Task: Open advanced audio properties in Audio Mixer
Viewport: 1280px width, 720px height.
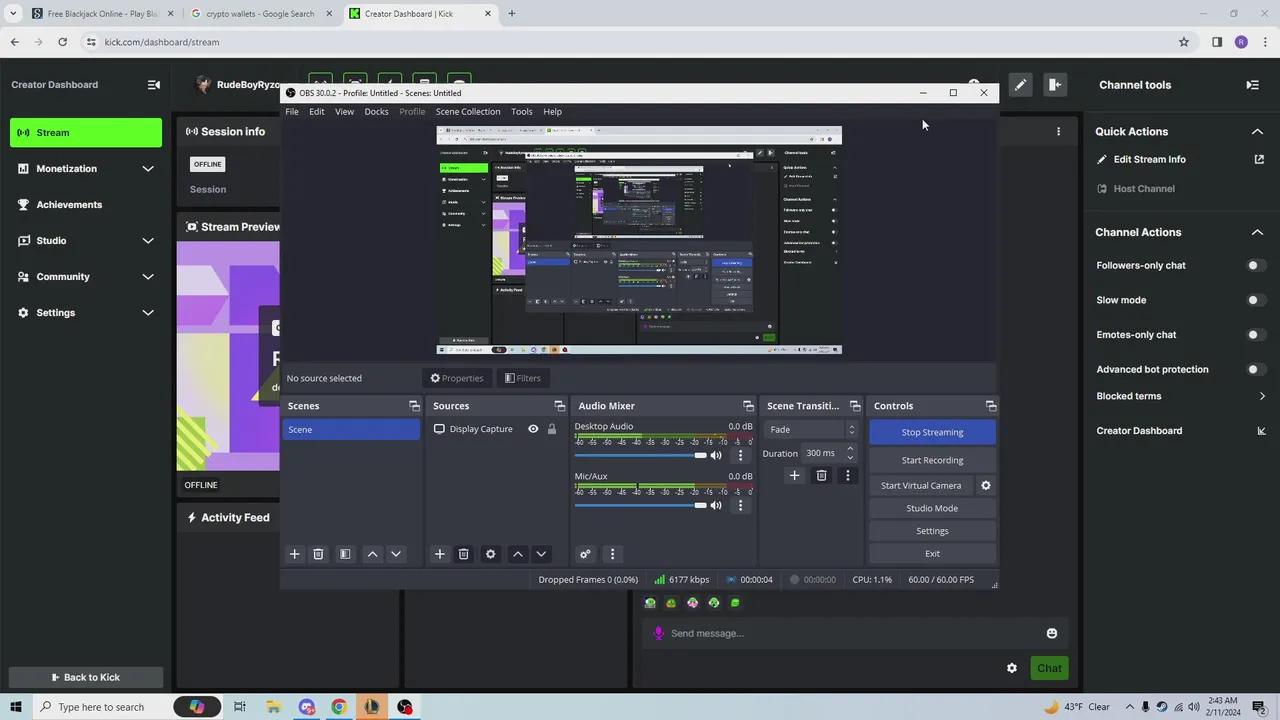Action: (x=585, y=554)
